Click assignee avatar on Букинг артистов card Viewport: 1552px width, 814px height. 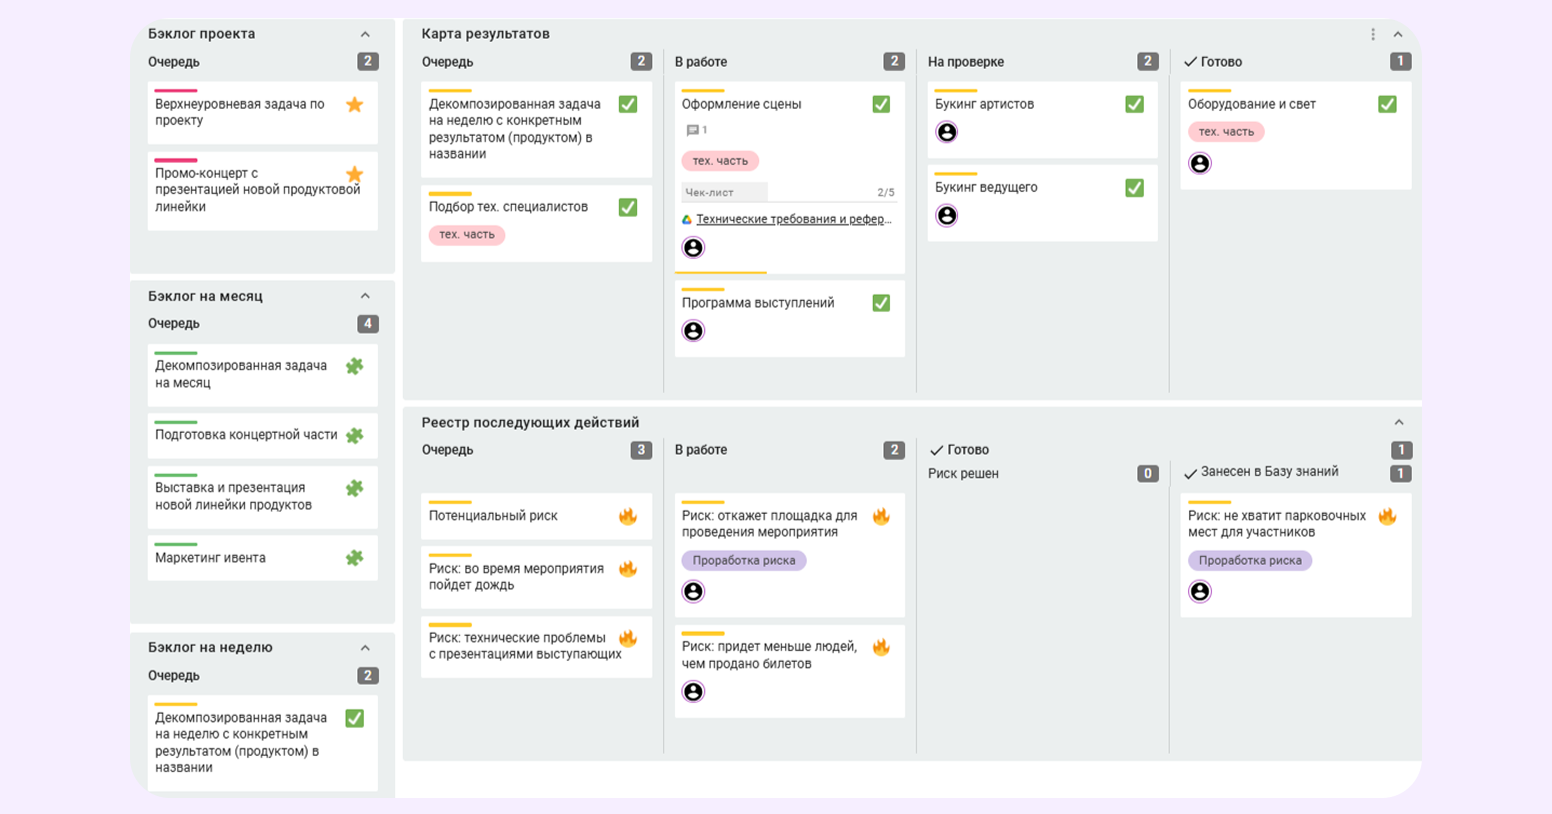click(x=946, y=132)
